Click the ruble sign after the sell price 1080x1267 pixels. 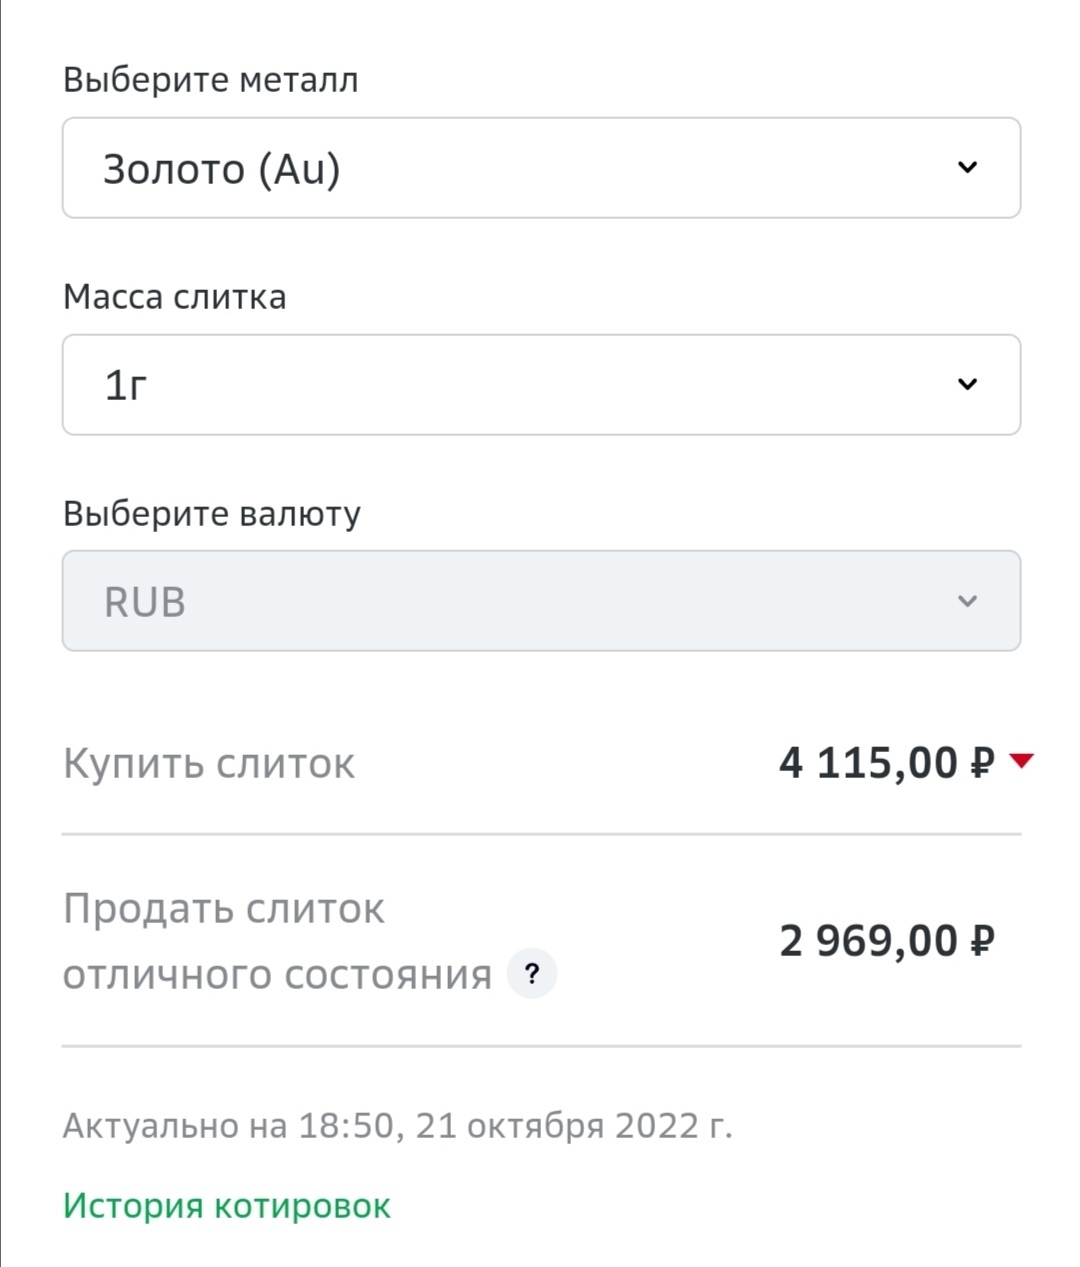click(x=982, y=942)
